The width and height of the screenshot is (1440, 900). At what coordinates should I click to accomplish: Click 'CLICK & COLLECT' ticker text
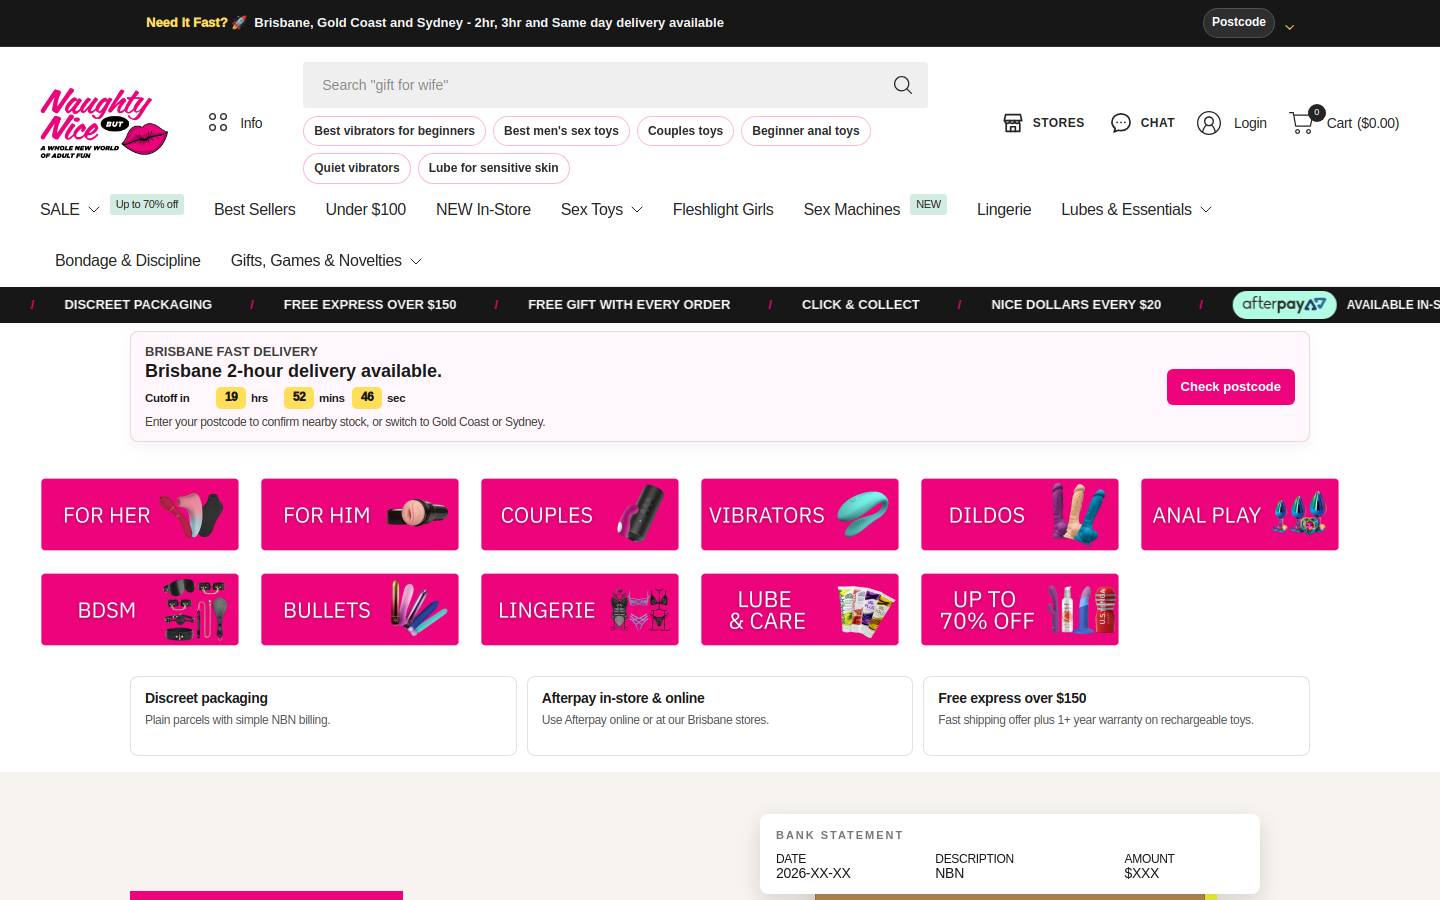[x=861, y=305]
